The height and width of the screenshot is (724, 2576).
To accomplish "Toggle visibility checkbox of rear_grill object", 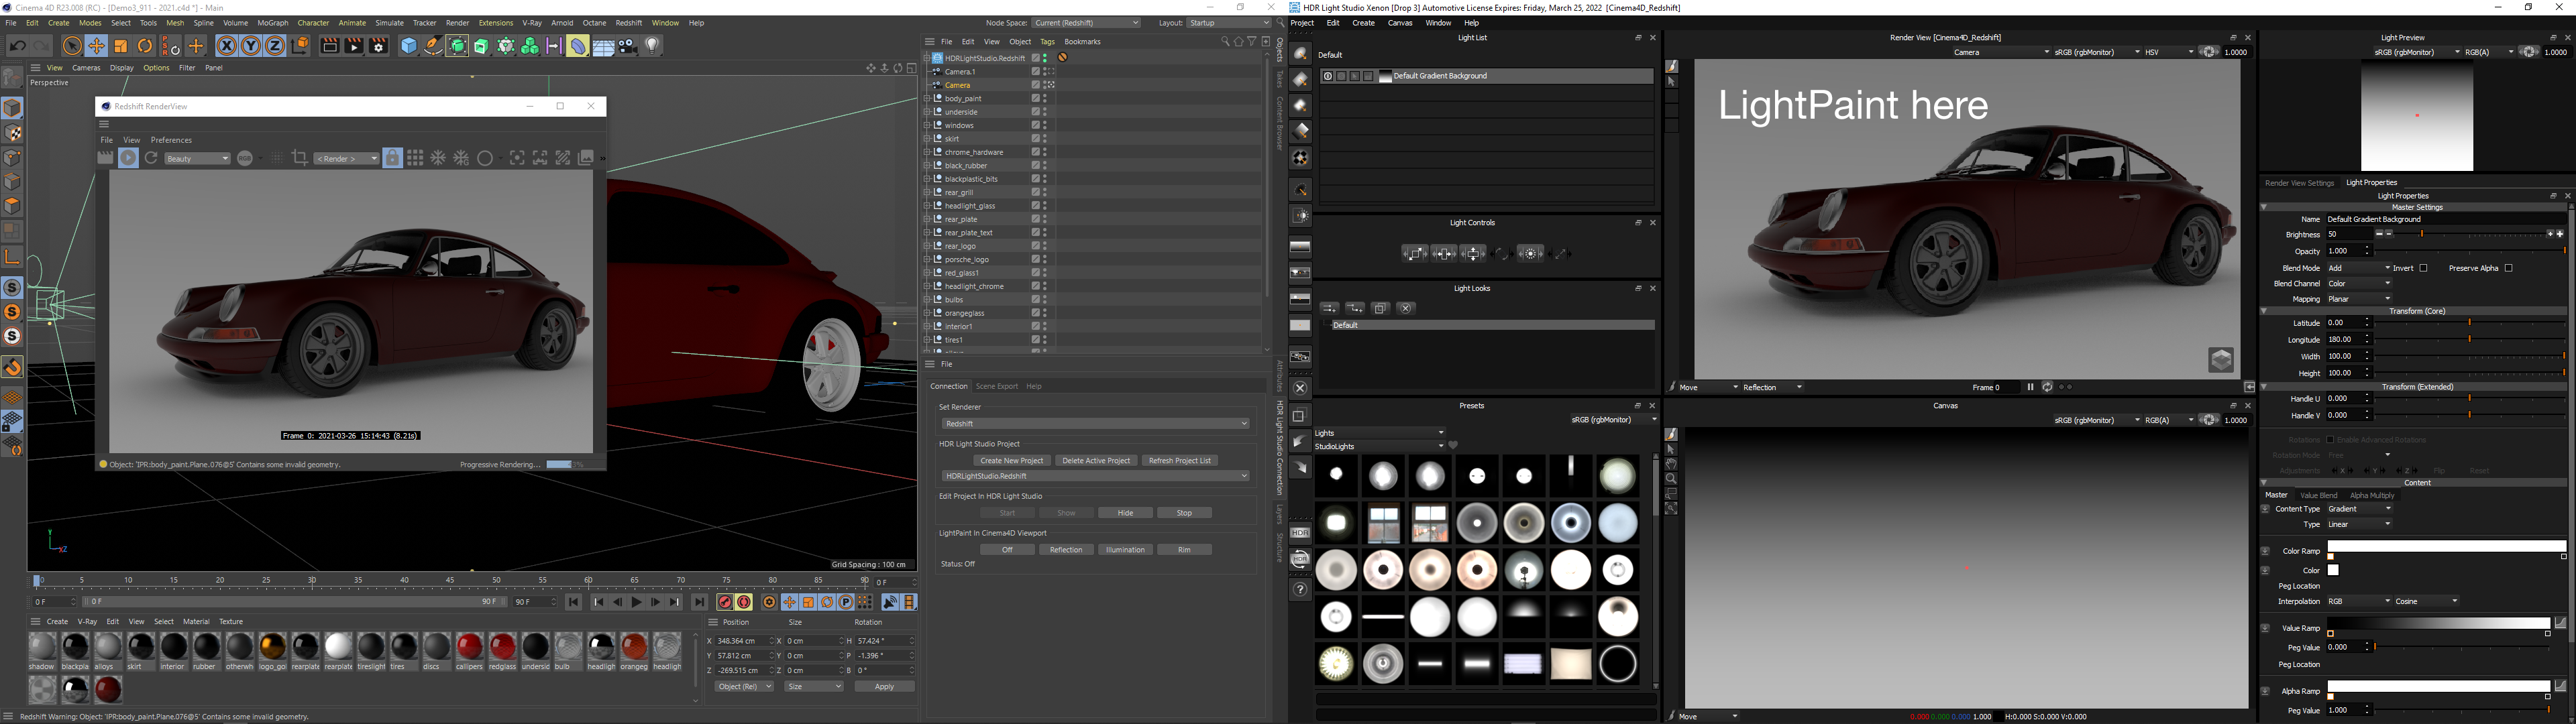I will (1036, 192).
